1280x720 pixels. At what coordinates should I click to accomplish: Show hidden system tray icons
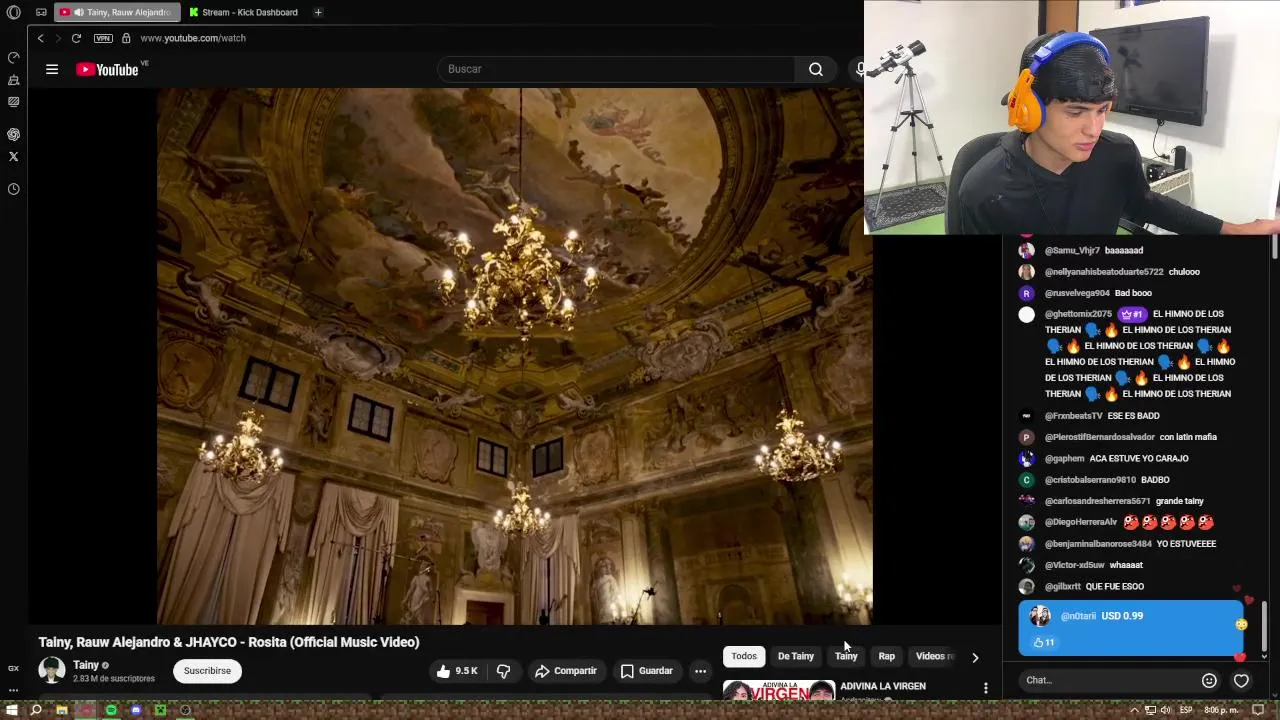(x=1134, y=710)
